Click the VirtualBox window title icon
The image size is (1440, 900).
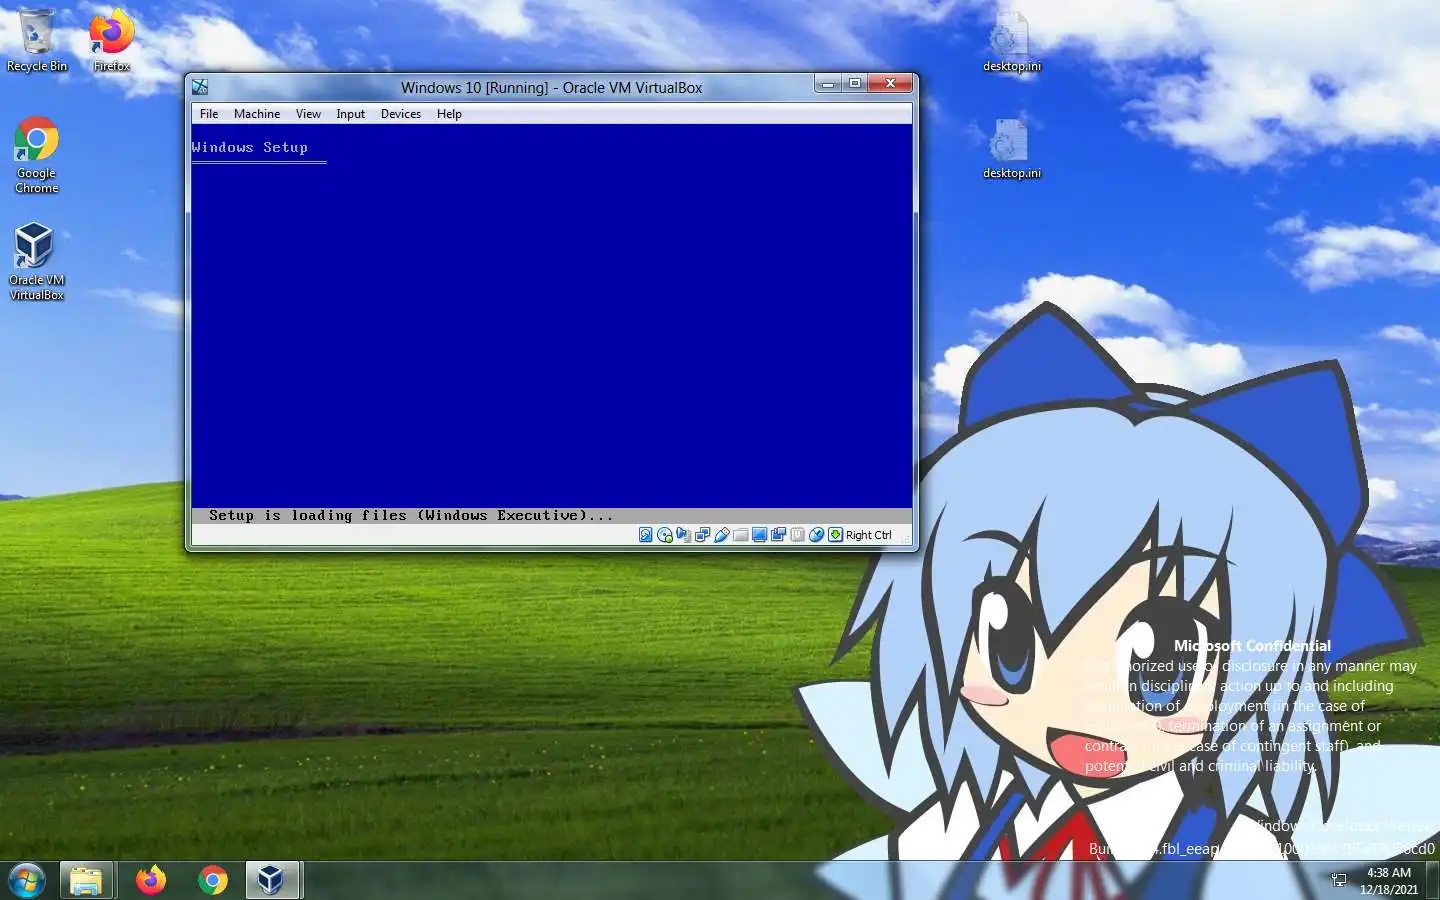point(200,87)
